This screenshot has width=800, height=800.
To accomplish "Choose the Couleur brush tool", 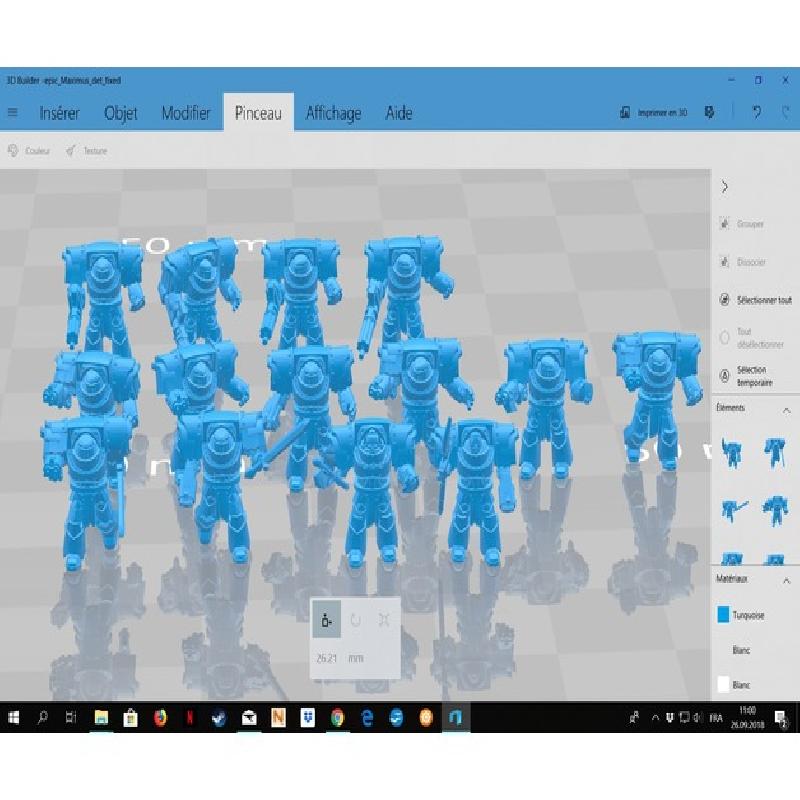I will (29, 151).
